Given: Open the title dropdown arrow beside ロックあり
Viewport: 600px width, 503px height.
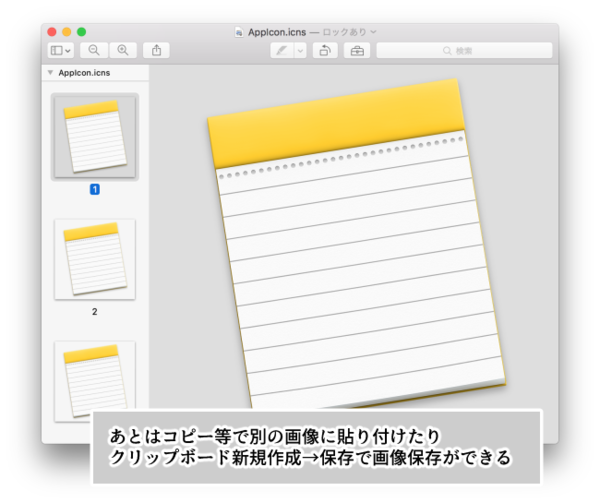Looking at the screenshot, I should point(373,32).
